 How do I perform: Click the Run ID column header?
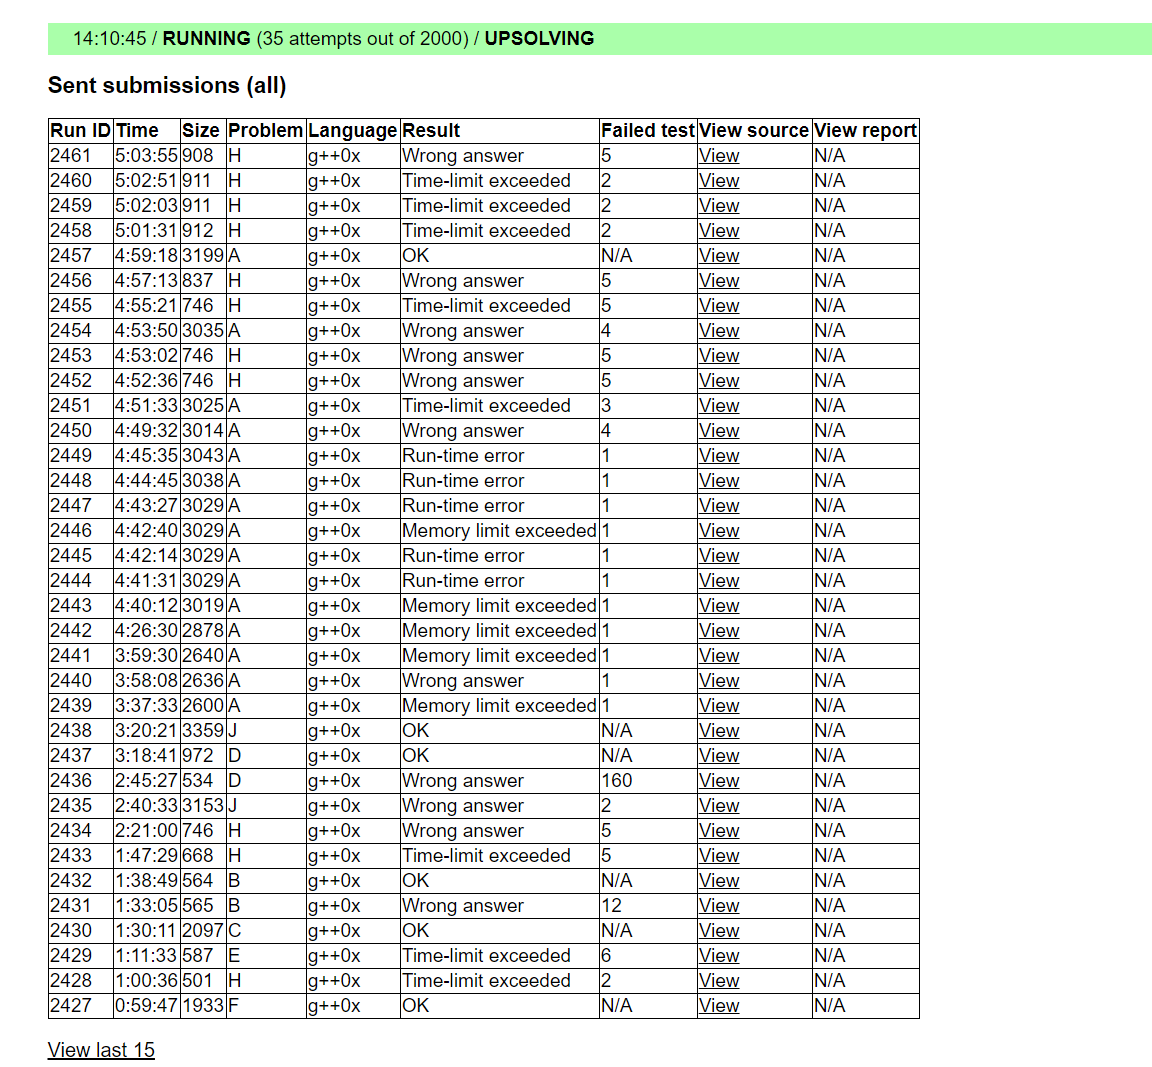coord(80,131)
